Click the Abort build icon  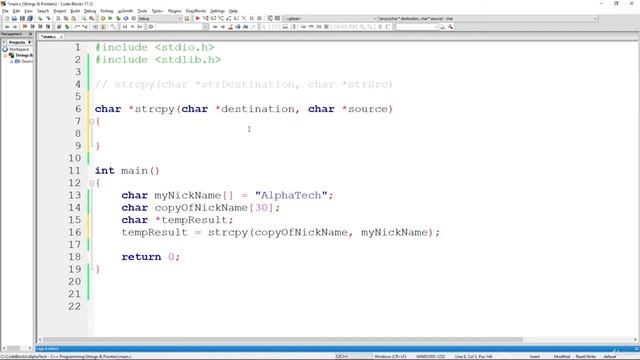(x=133, y=18)
